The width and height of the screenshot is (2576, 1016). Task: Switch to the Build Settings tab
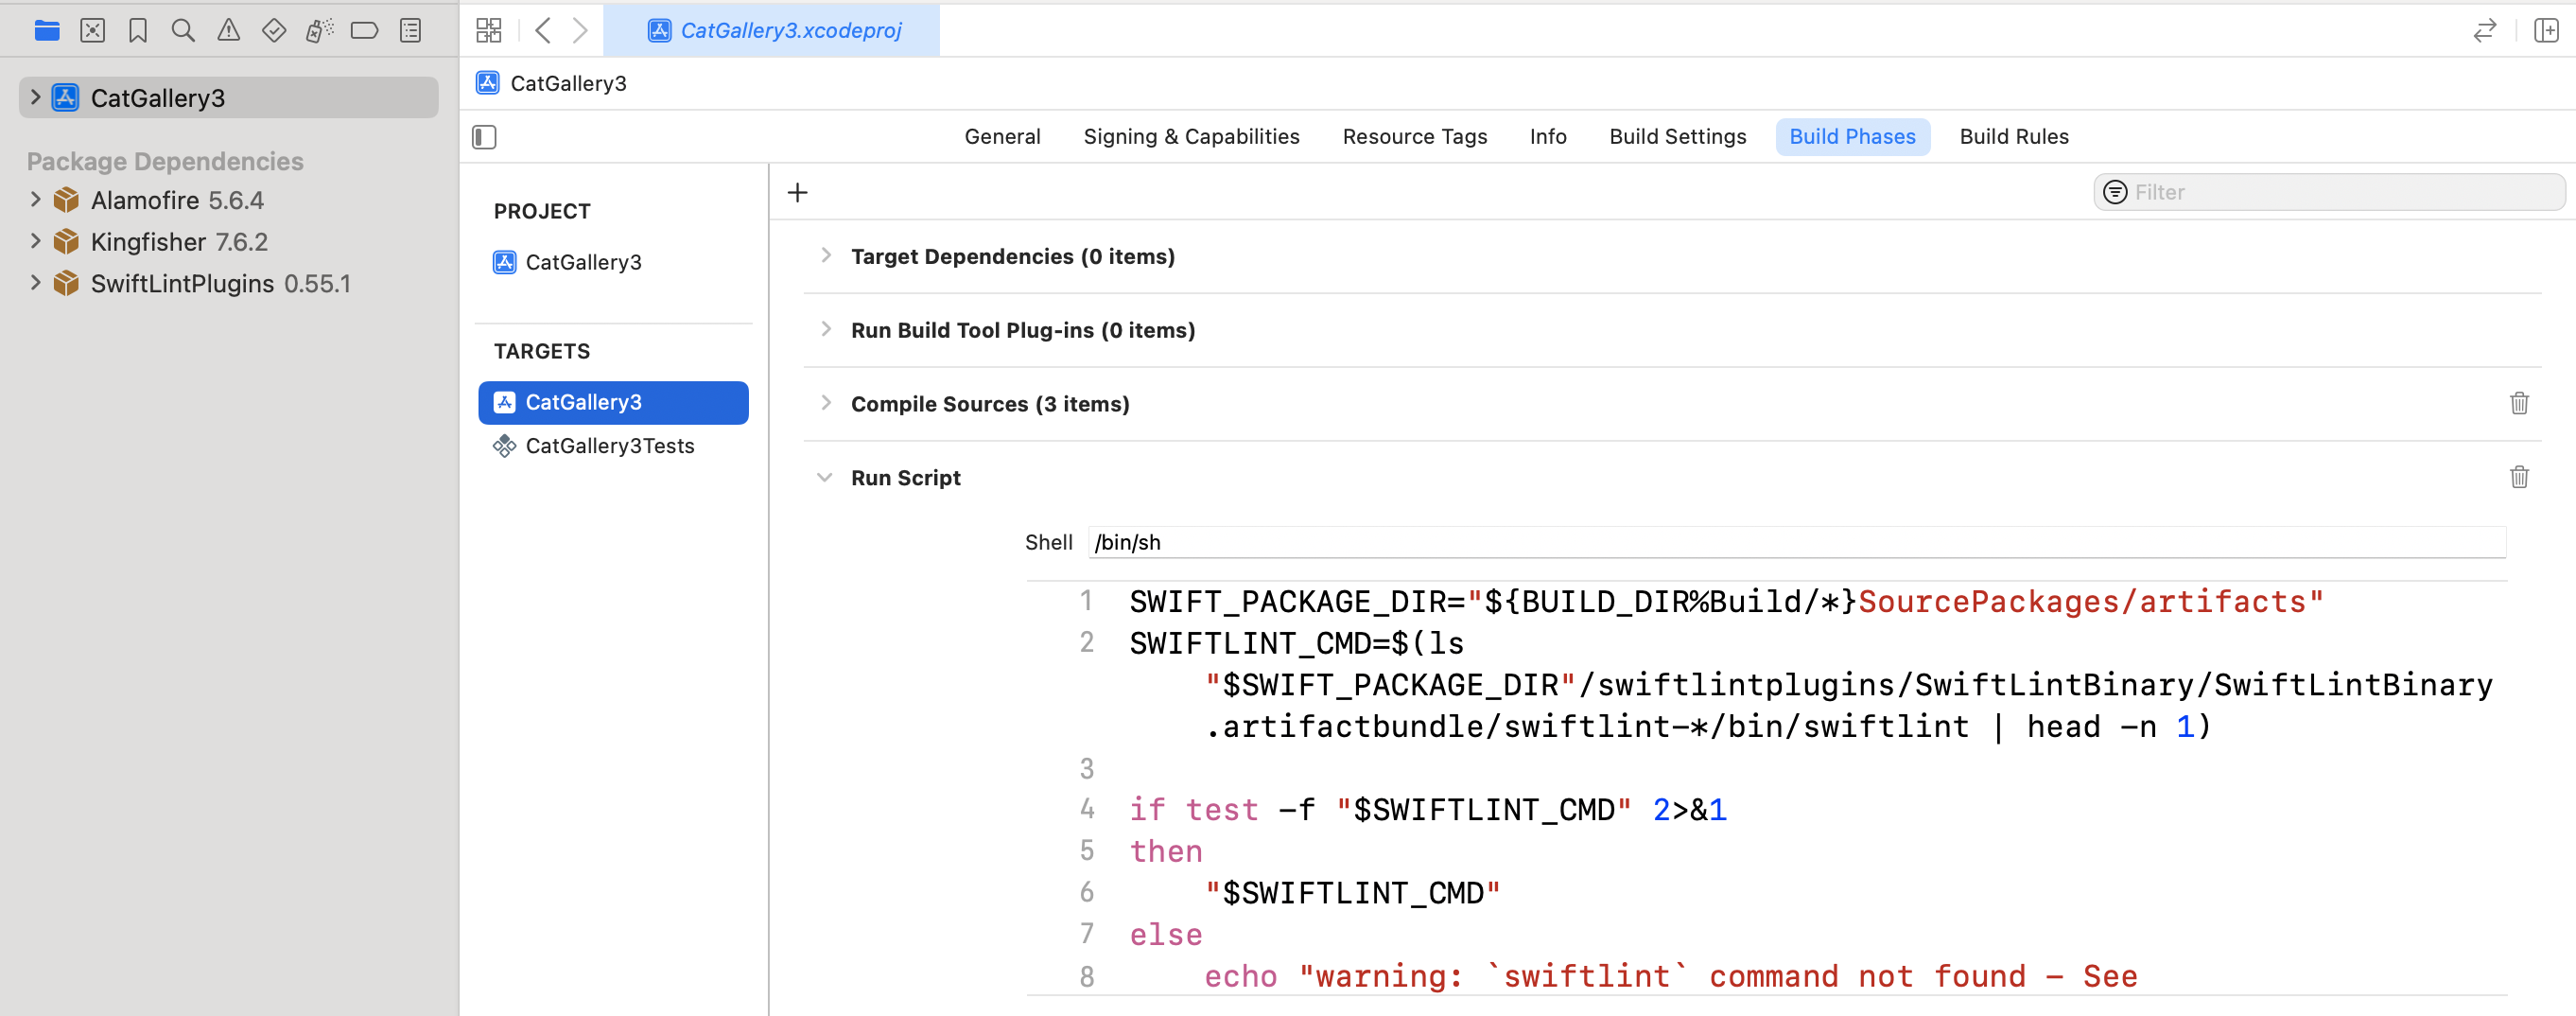pos(1677,137)
